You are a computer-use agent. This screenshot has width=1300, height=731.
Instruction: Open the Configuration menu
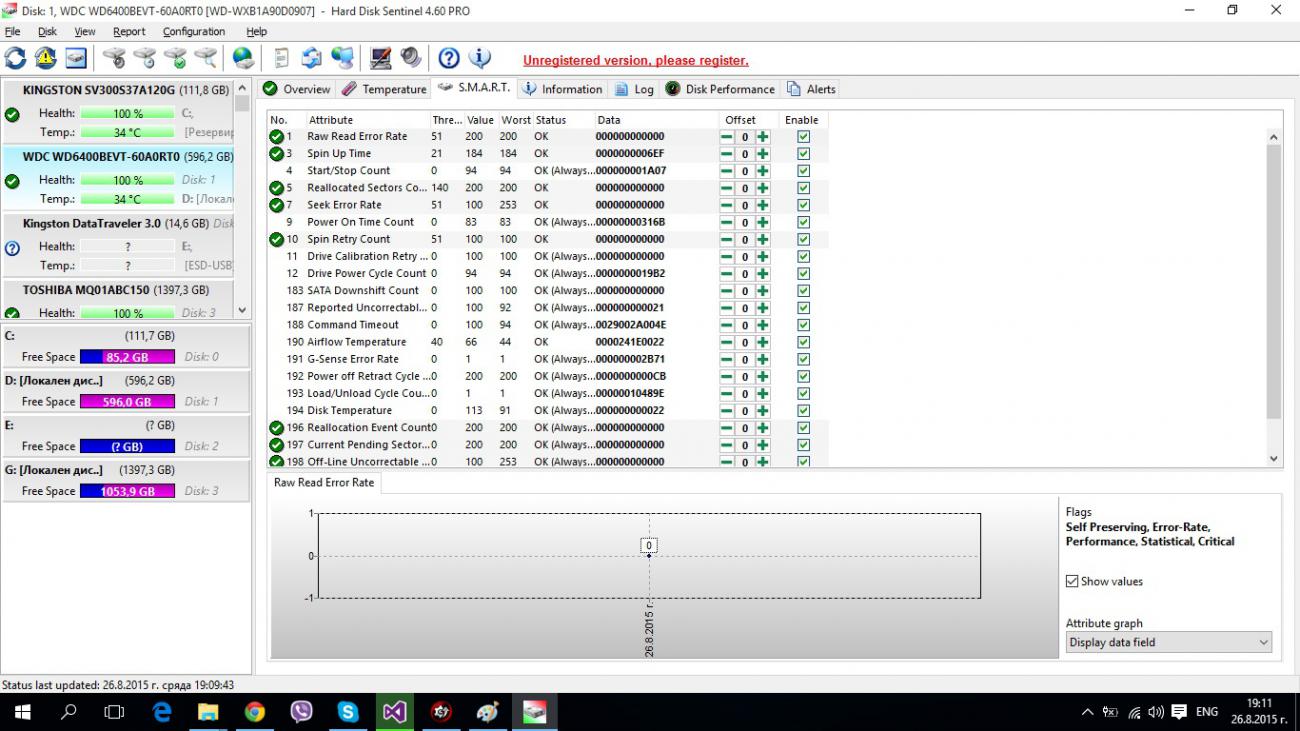coord(194,32)
